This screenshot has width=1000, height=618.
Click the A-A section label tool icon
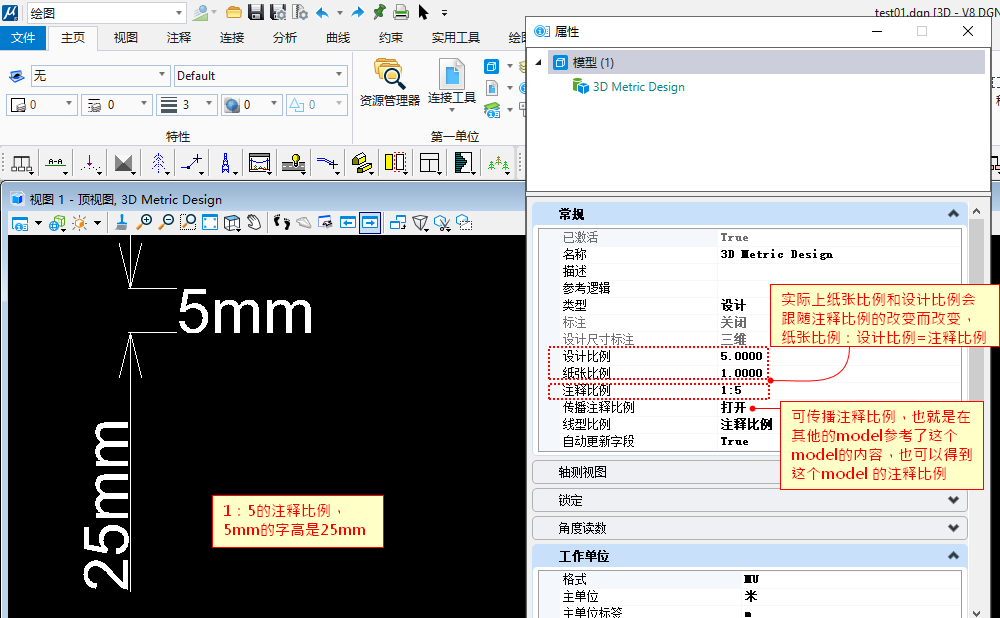55,164
